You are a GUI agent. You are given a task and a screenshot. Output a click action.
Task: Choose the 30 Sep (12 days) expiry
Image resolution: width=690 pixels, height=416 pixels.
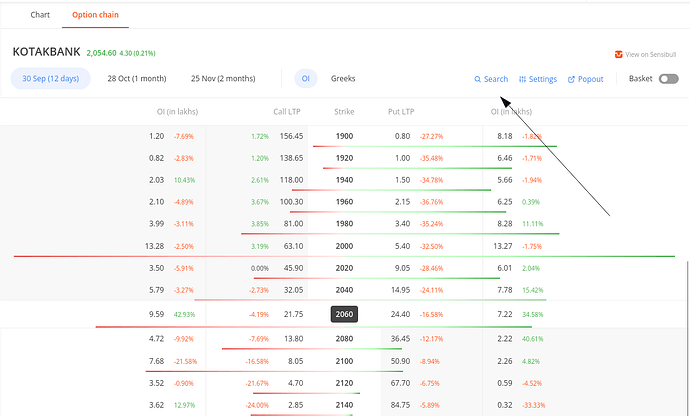(51, 78)
